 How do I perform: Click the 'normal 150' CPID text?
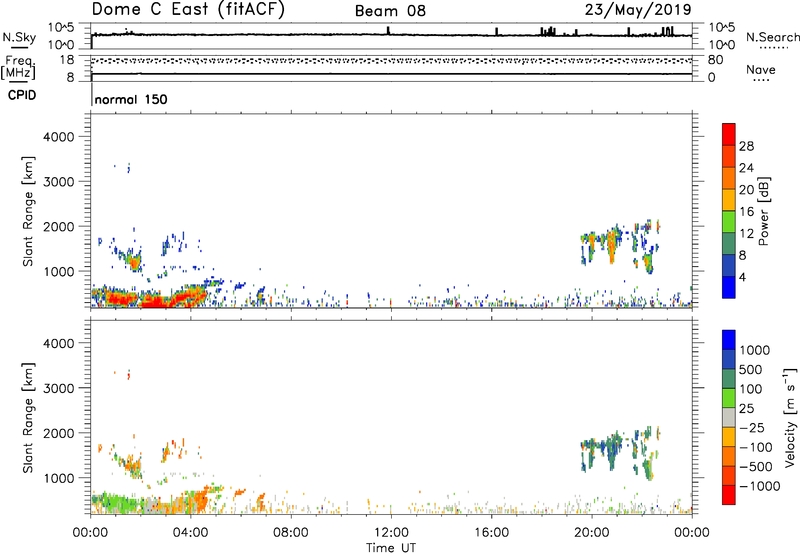[131, 99]
